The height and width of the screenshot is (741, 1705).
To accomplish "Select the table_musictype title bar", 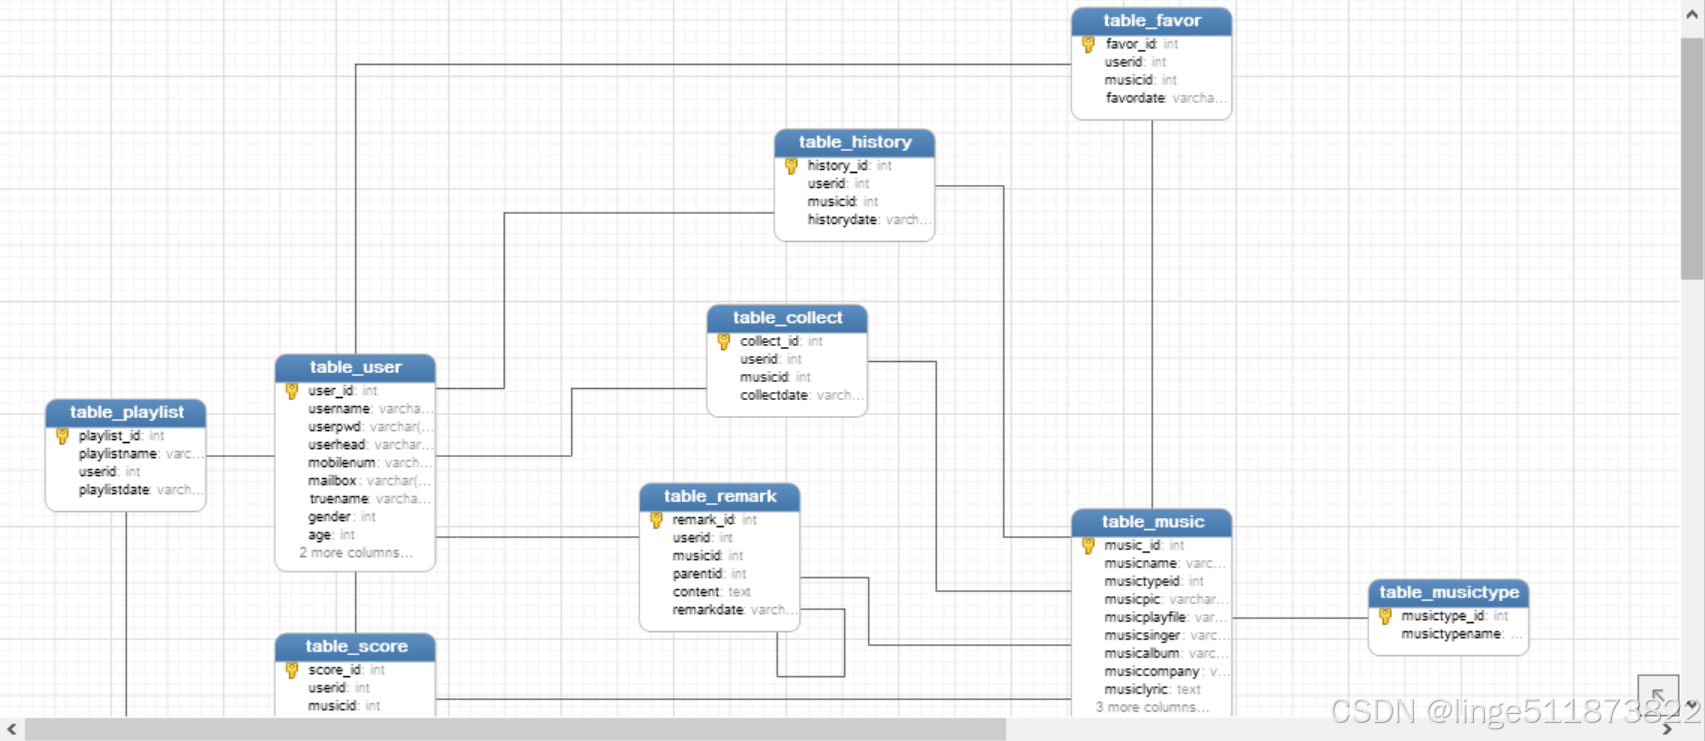I will point(1449,593).
